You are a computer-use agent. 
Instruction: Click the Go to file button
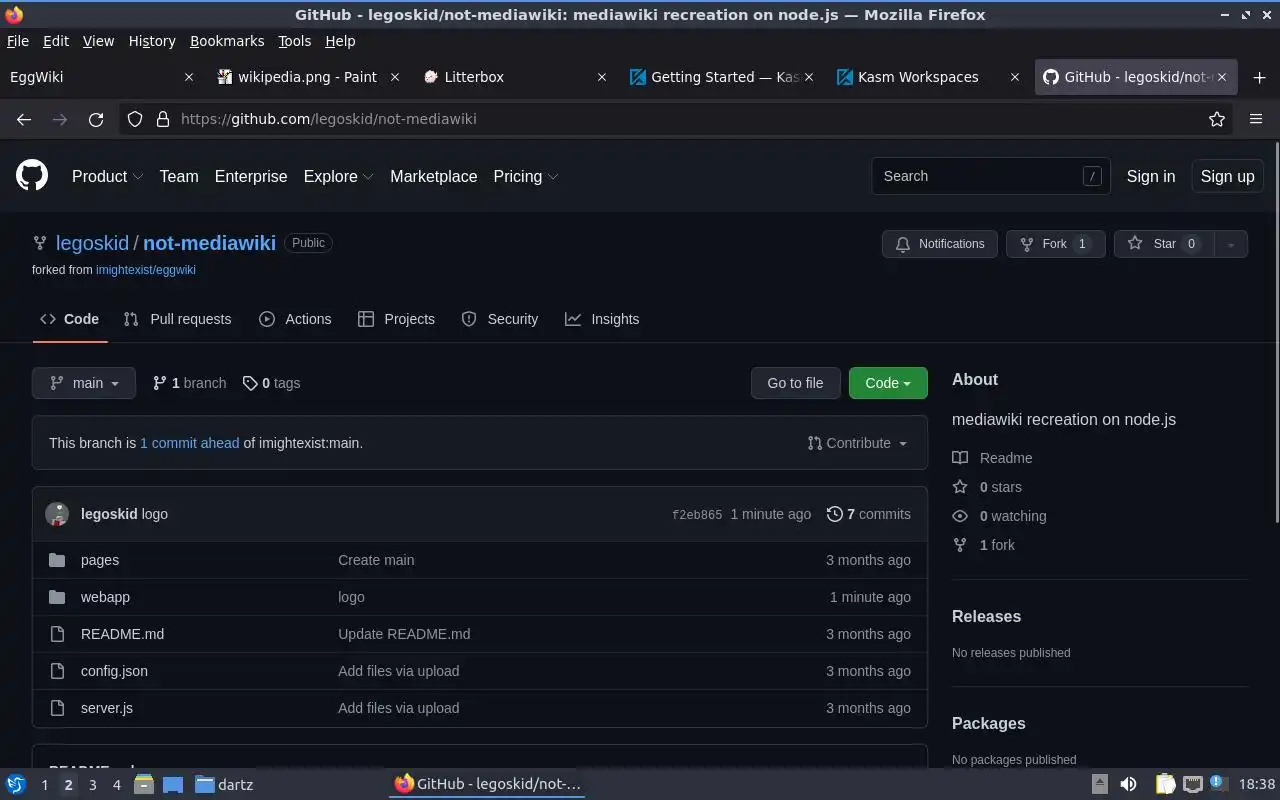coord(795,383)
